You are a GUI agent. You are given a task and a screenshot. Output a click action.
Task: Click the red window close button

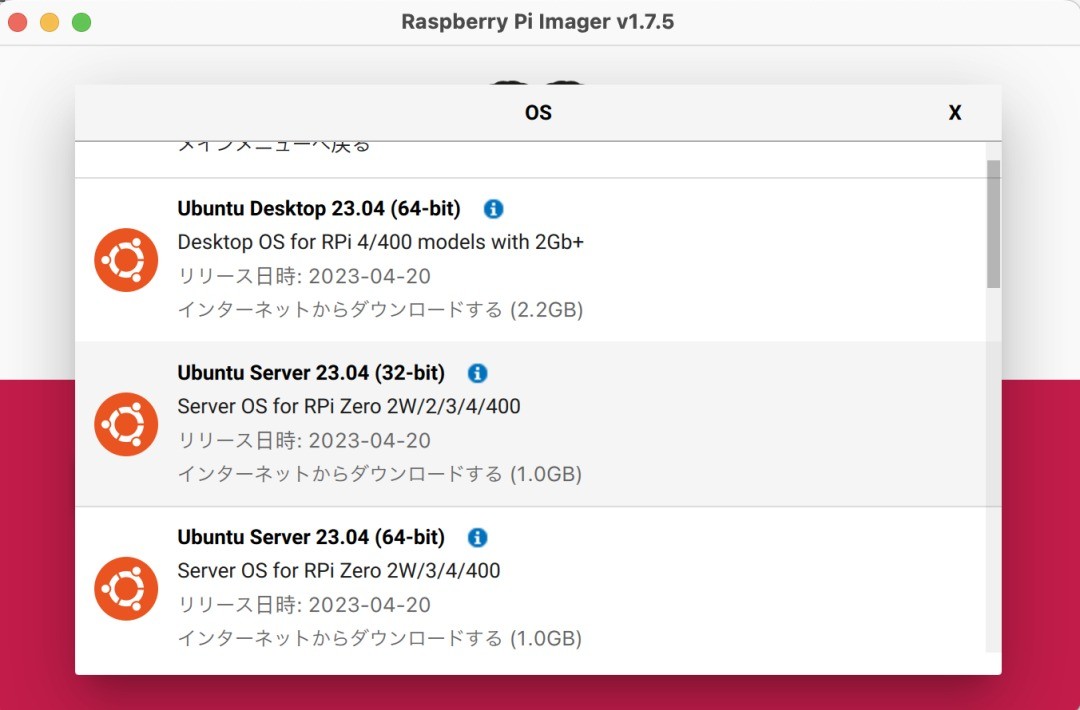tap(17, 22)
